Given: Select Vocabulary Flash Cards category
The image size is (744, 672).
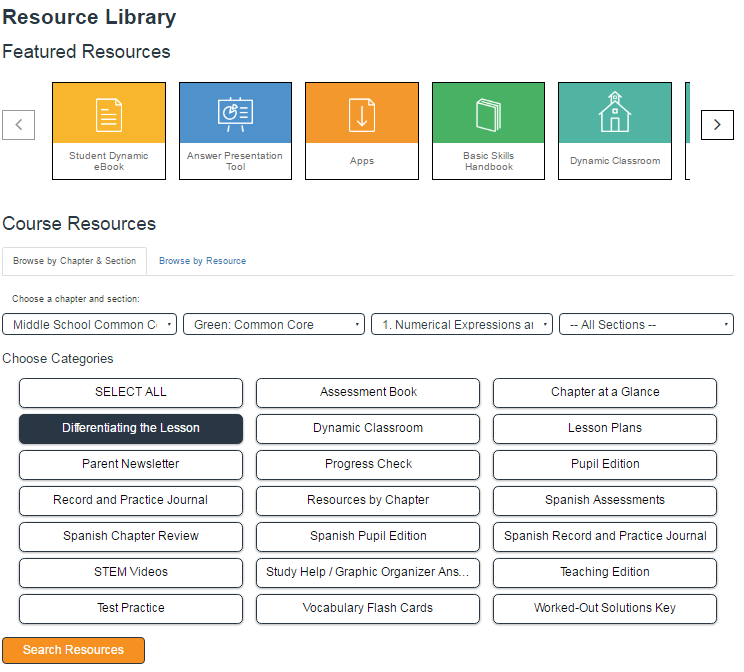Looking at the screenshot, I should (368, 609).
